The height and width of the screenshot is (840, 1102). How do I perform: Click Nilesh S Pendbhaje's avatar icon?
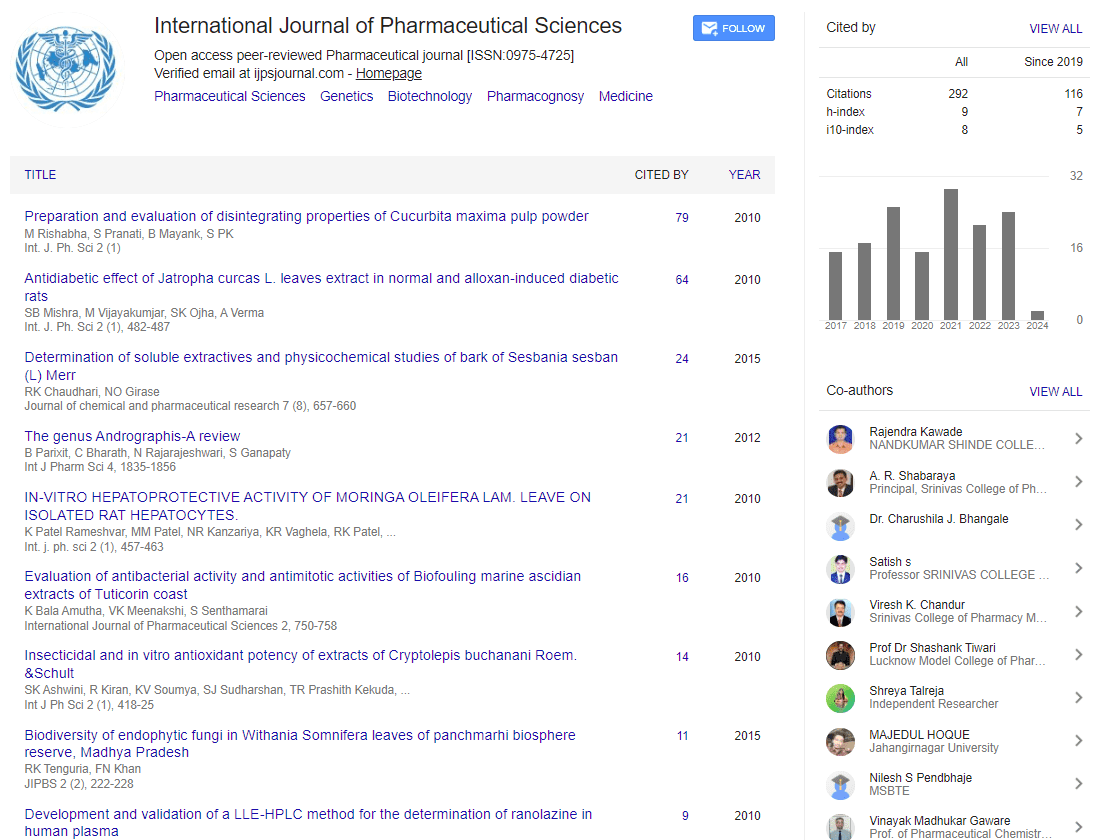click(x=840, y=784)
